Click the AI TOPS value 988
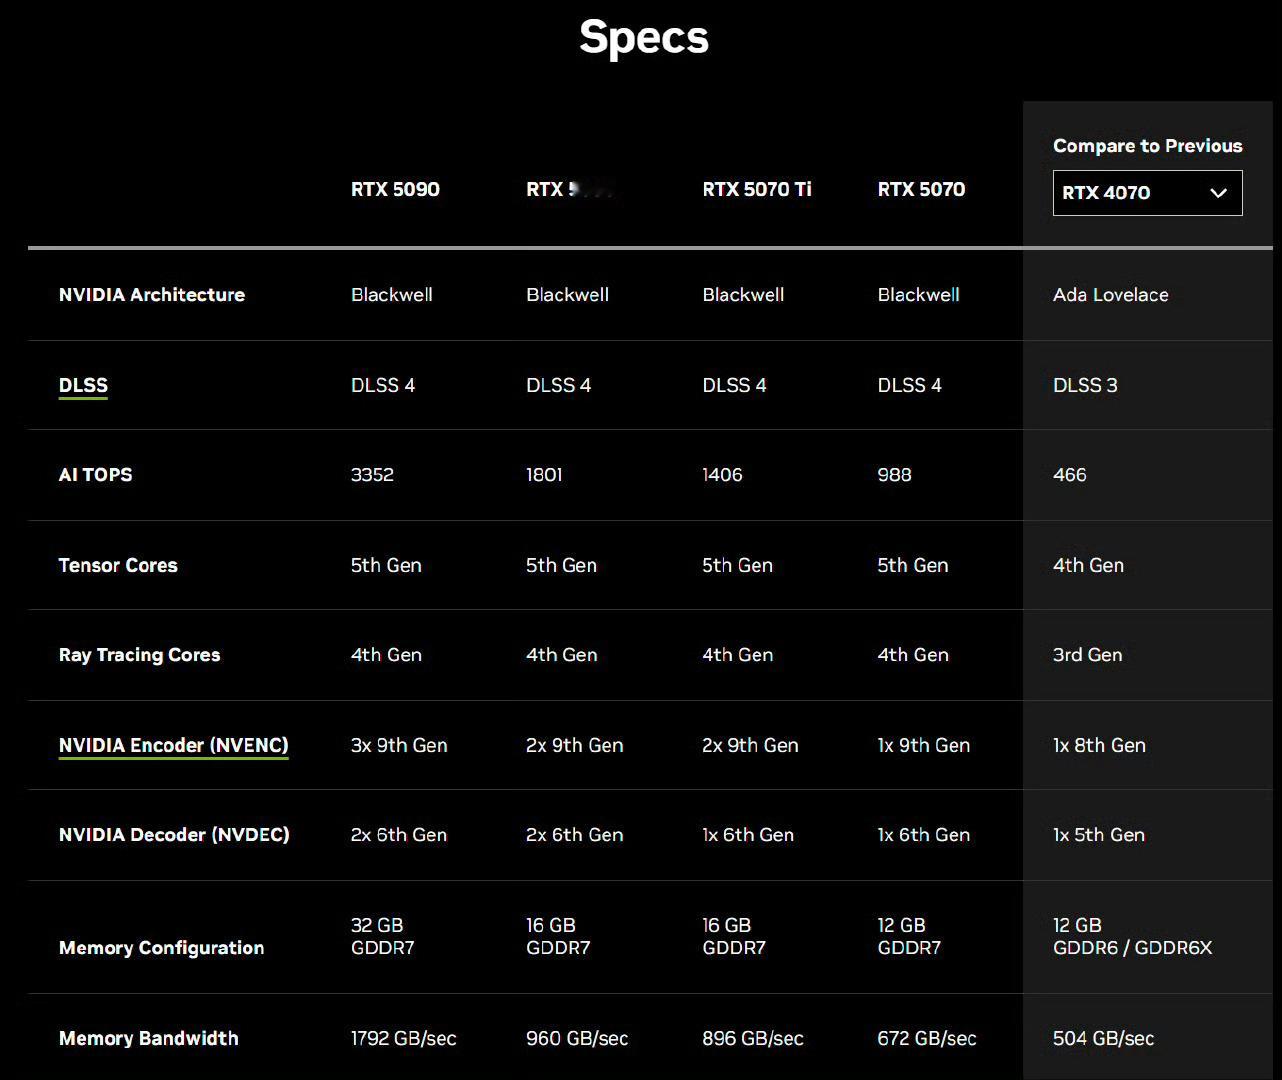1282x1080 pixels. click(x=894, y=475)
